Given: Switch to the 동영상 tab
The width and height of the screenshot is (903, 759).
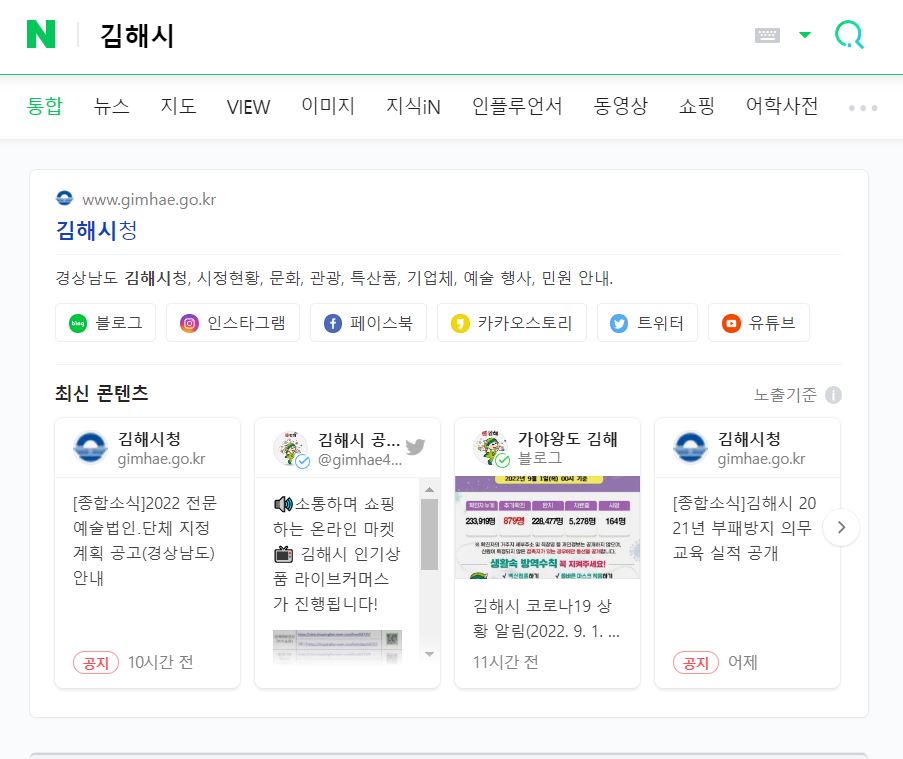Looking at the screenshot, I should pyautogui.click(x=620, y=106).
